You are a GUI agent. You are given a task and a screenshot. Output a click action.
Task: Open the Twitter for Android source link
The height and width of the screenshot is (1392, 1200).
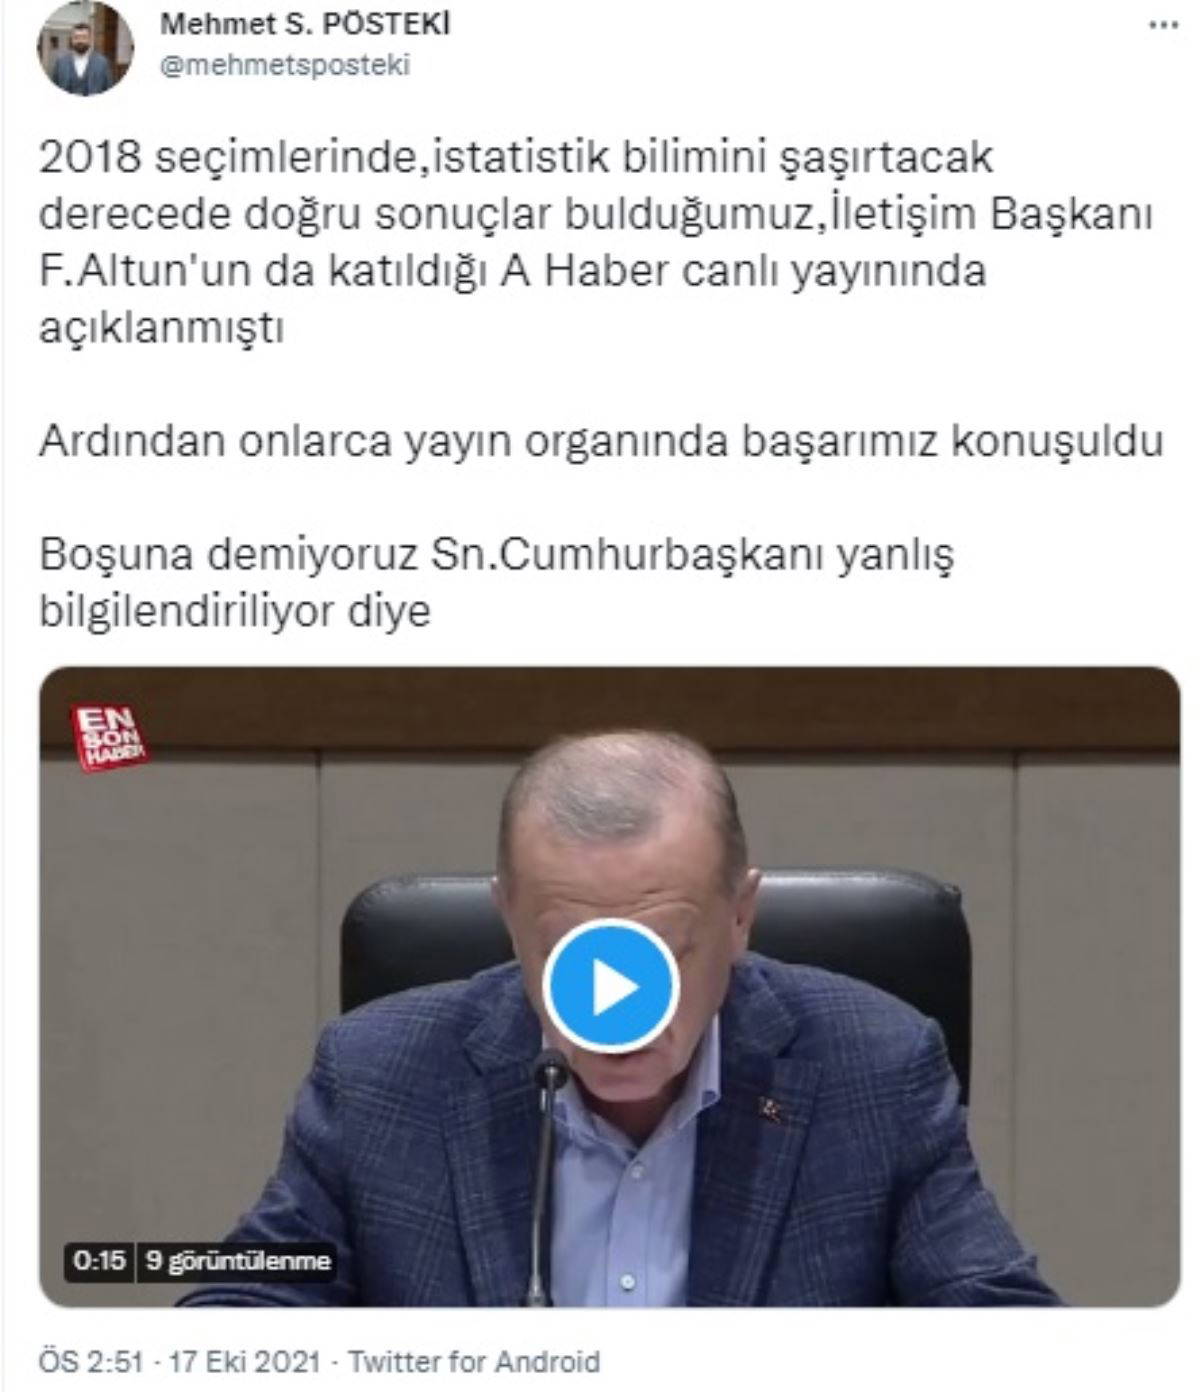tap(474, 1362)
